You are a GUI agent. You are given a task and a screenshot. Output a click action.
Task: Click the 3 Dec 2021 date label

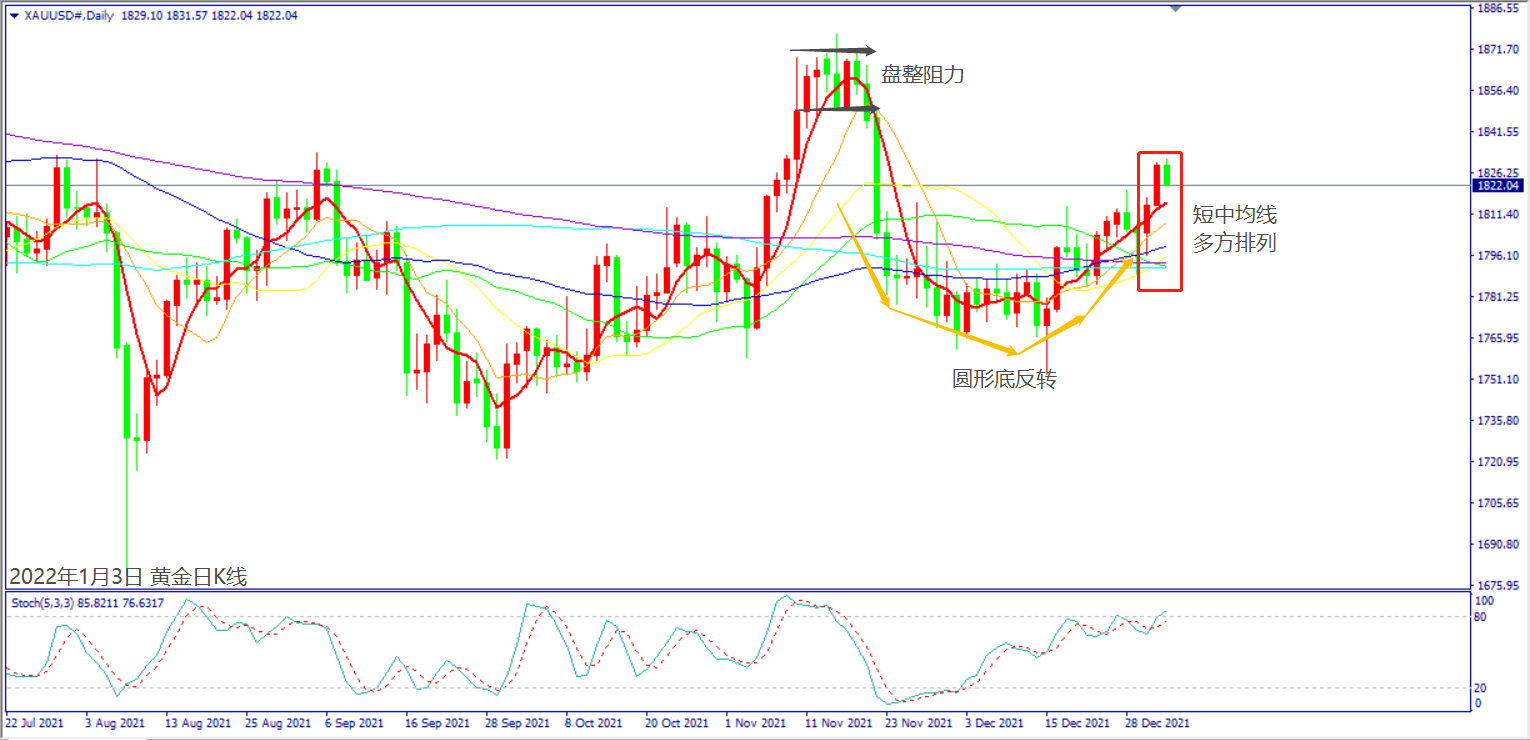994,722
